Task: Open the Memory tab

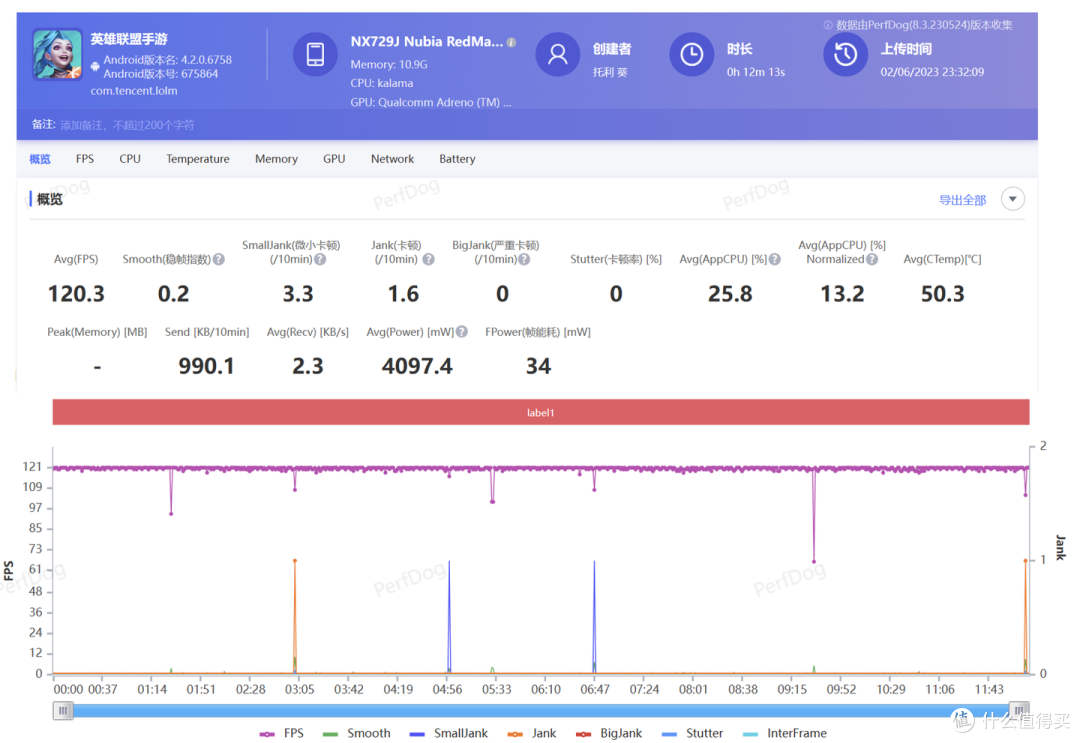Action: (x=276, y=159)
